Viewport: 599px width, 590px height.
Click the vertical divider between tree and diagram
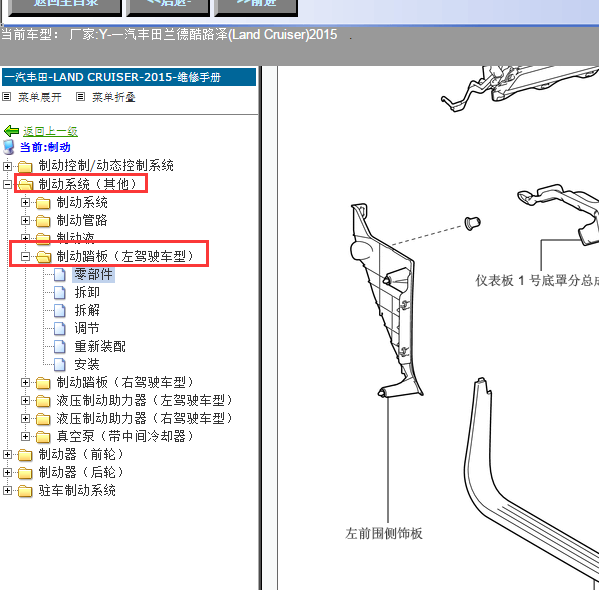point(261,328)
